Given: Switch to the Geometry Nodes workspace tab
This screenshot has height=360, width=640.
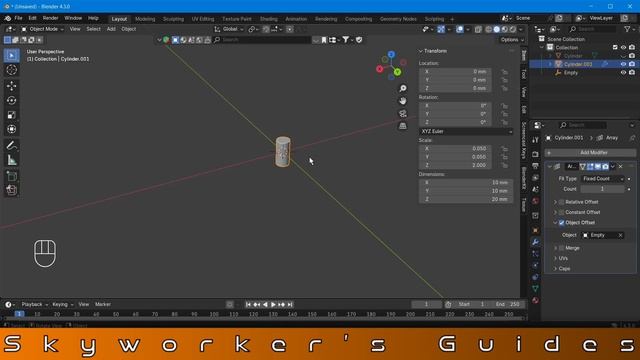Looking at the screenshot, I should 398,19.
